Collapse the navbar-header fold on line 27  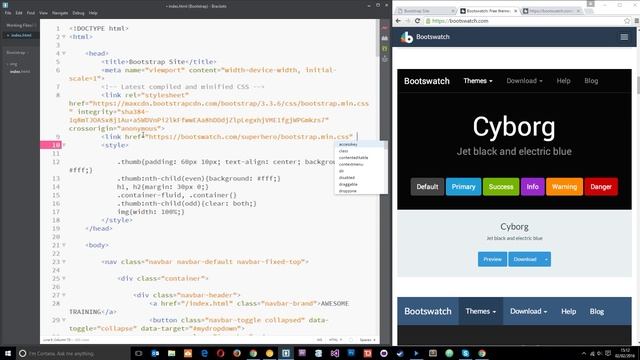click(x=64, y=295)
